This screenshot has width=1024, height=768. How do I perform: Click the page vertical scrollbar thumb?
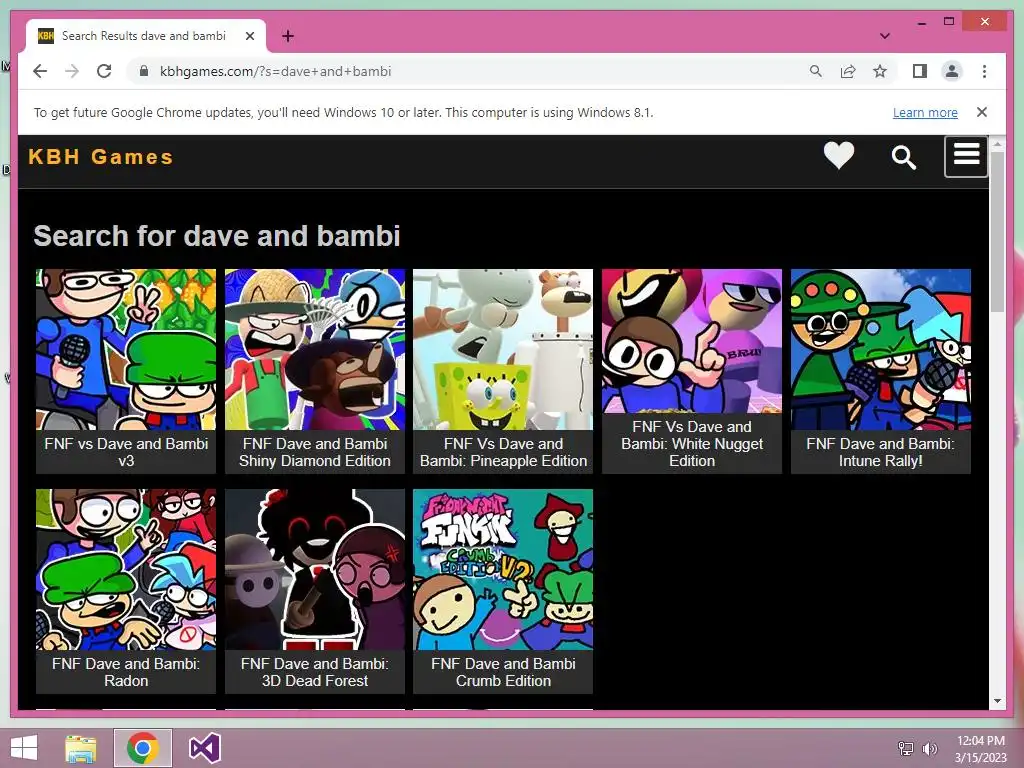click(997, 233)
